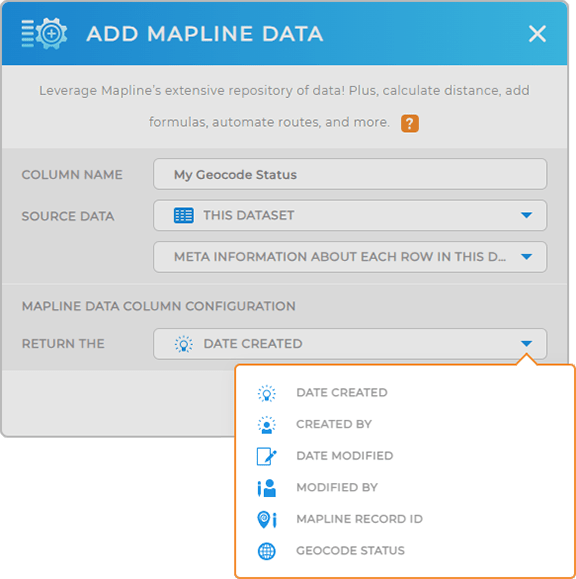Click Mapline Data Column Configuration heading

point(159,306)
